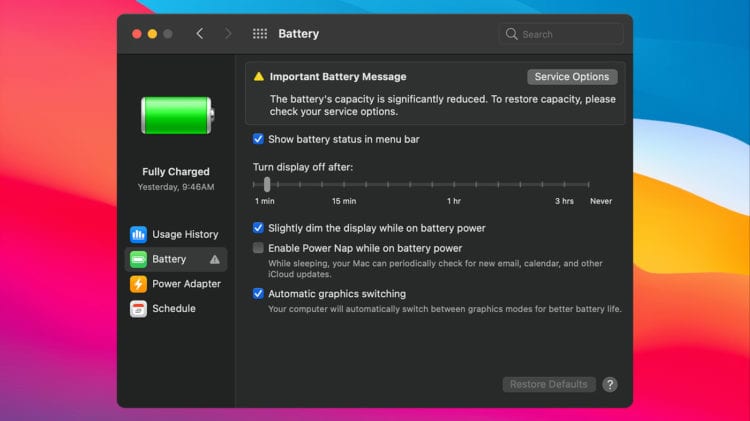Image resolution: width=750 pixels, height=421 pixels.
Task: Click the back arrow in the toolbar
Action: (200, 34)
